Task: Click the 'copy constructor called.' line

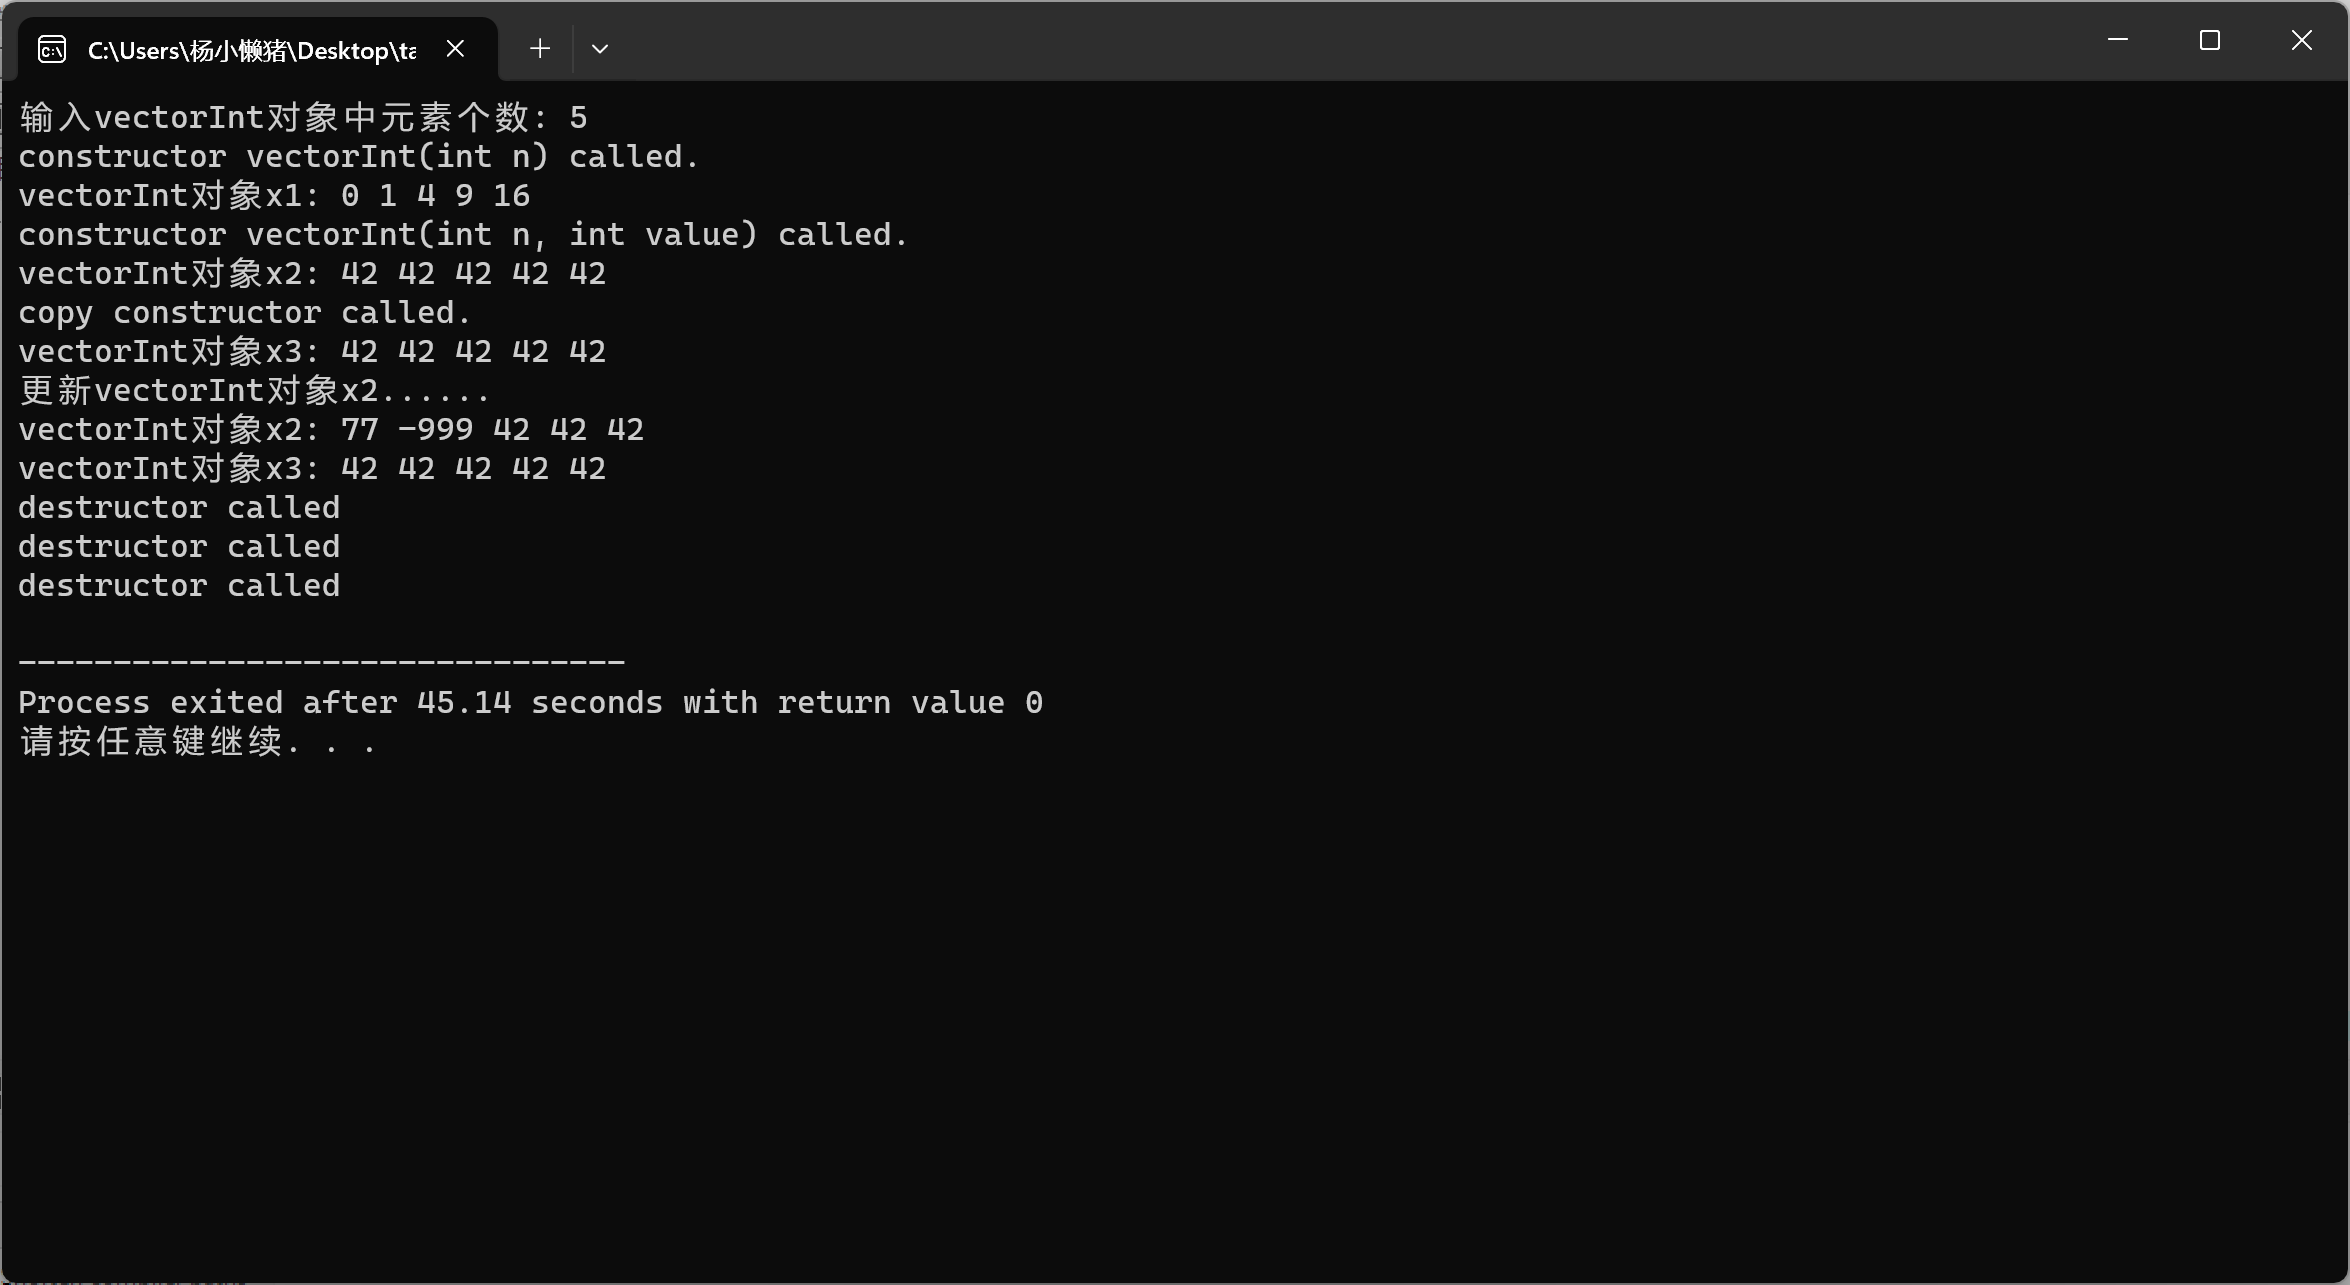Action: [x=244, y=313]
